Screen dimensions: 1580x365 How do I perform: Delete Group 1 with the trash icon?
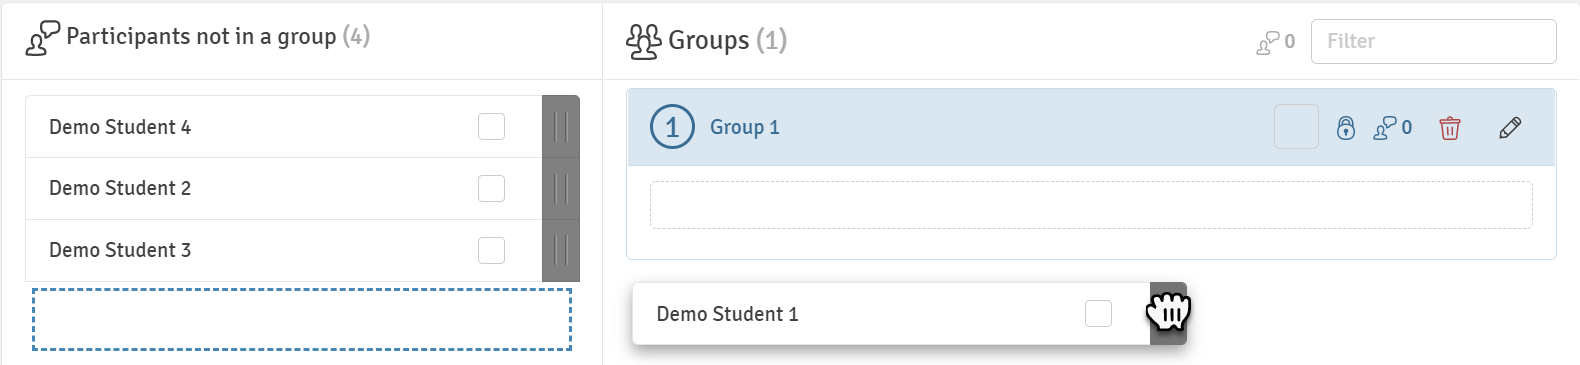click(1449, 128)
